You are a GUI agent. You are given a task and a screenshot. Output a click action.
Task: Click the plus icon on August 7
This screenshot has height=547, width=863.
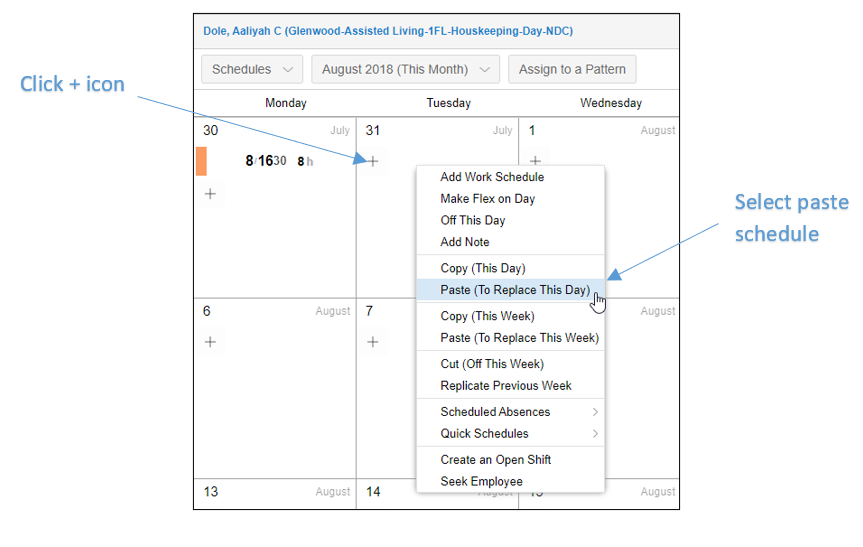(x=373, y=342)
